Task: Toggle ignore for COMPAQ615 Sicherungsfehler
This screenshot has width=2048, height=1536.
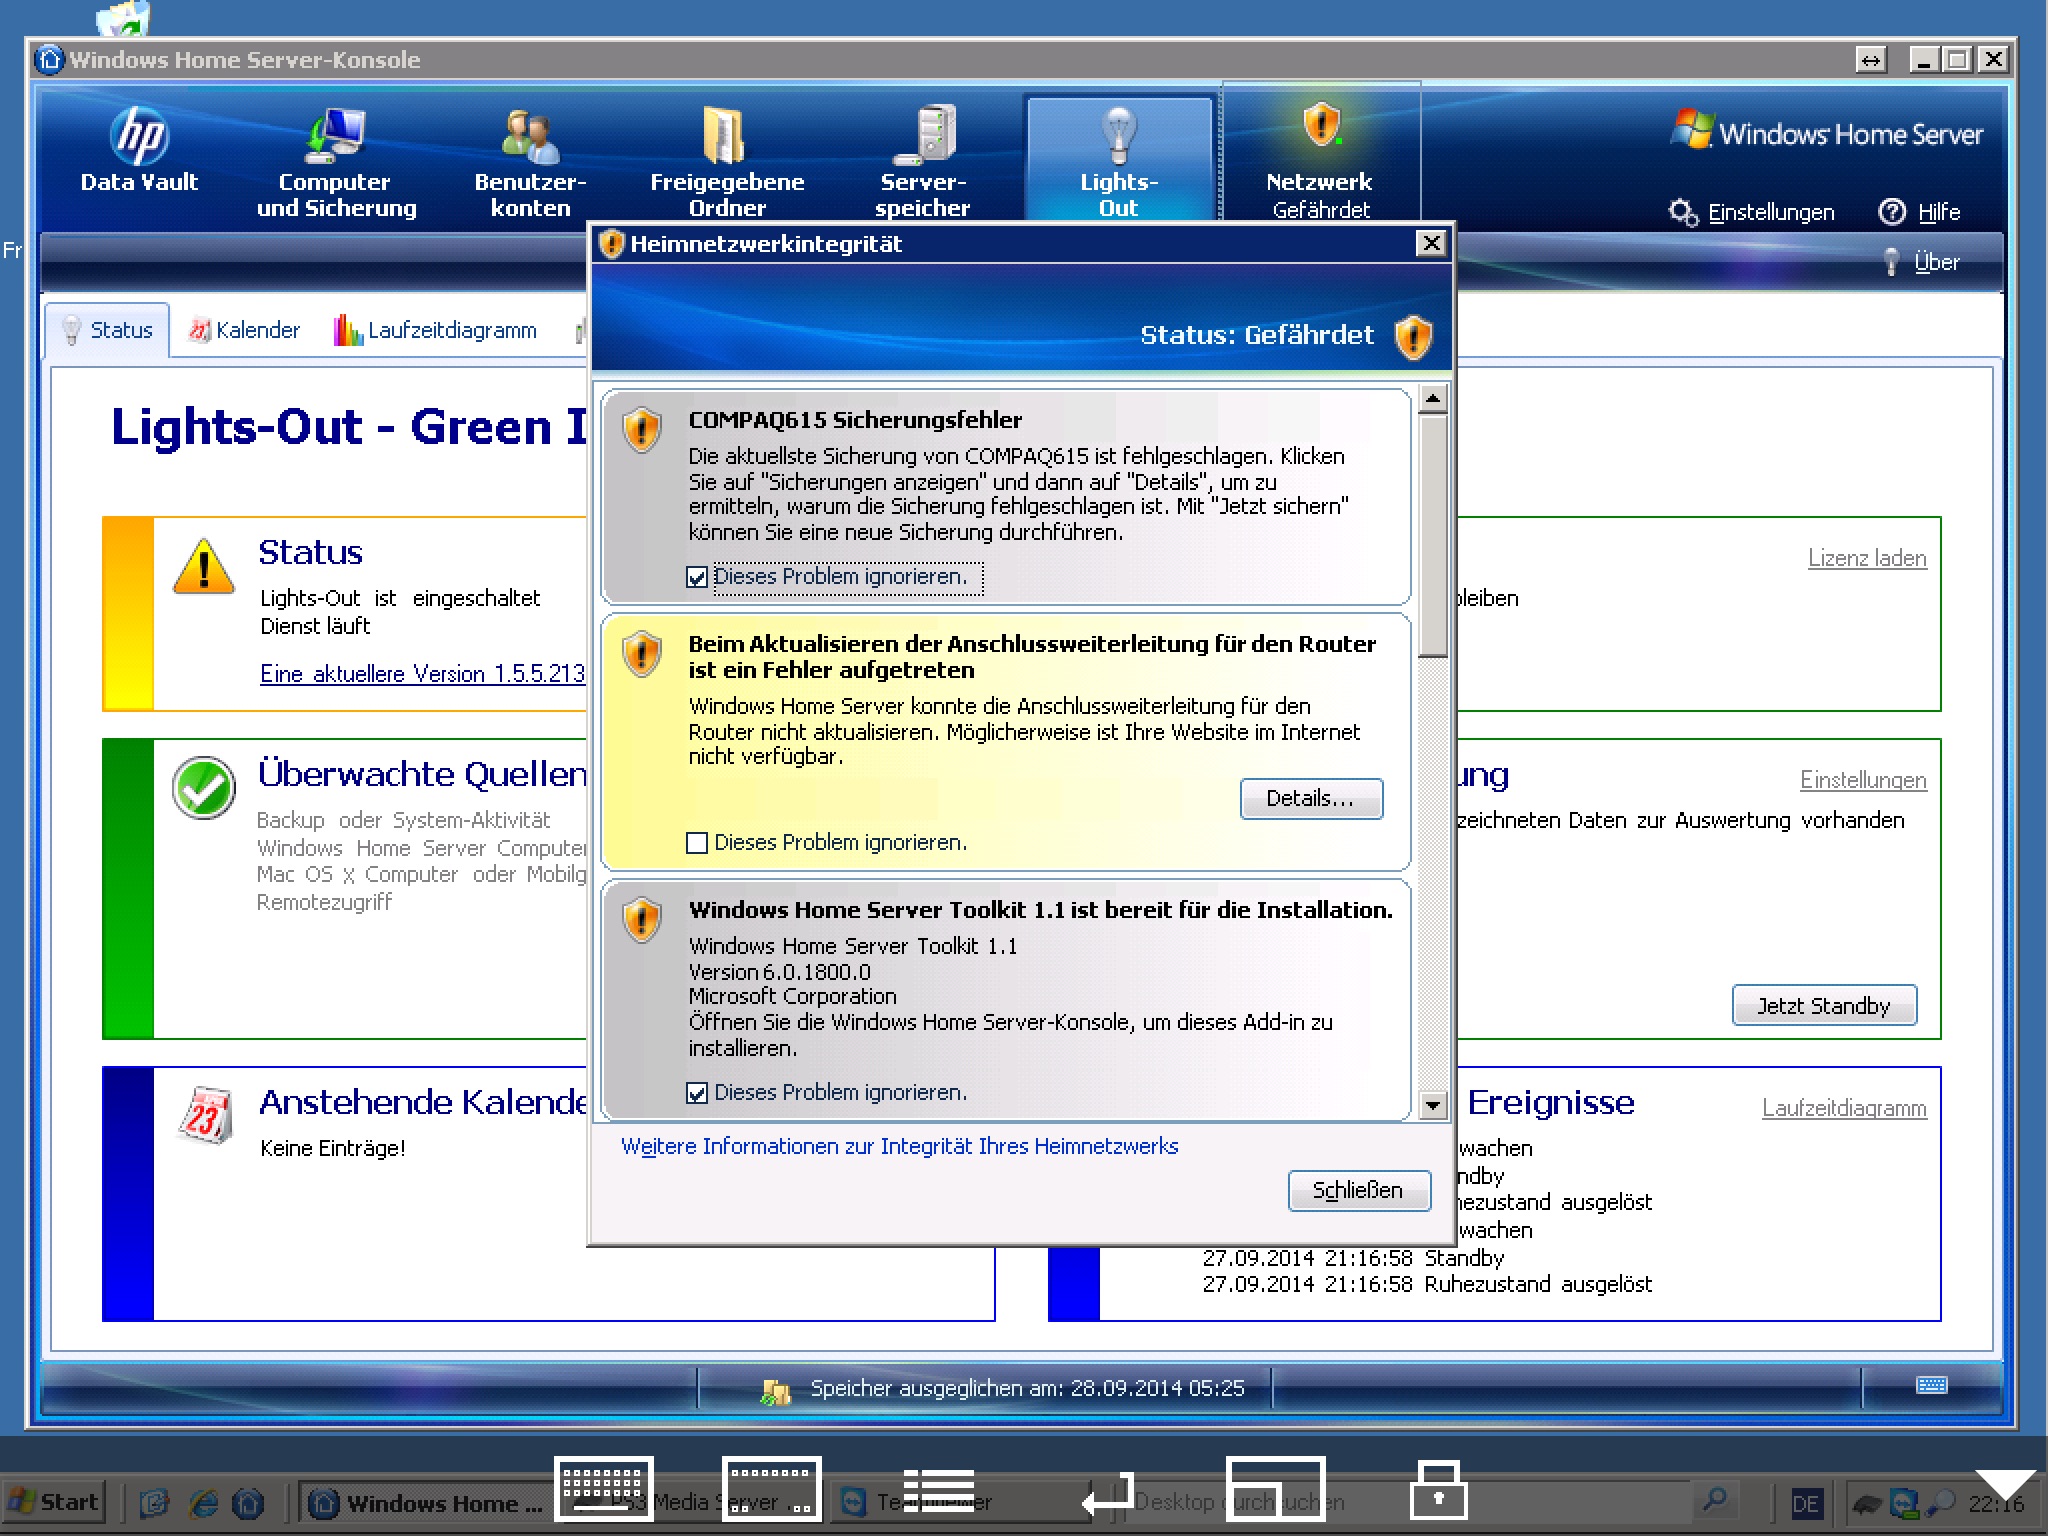Action: point(697,577)
